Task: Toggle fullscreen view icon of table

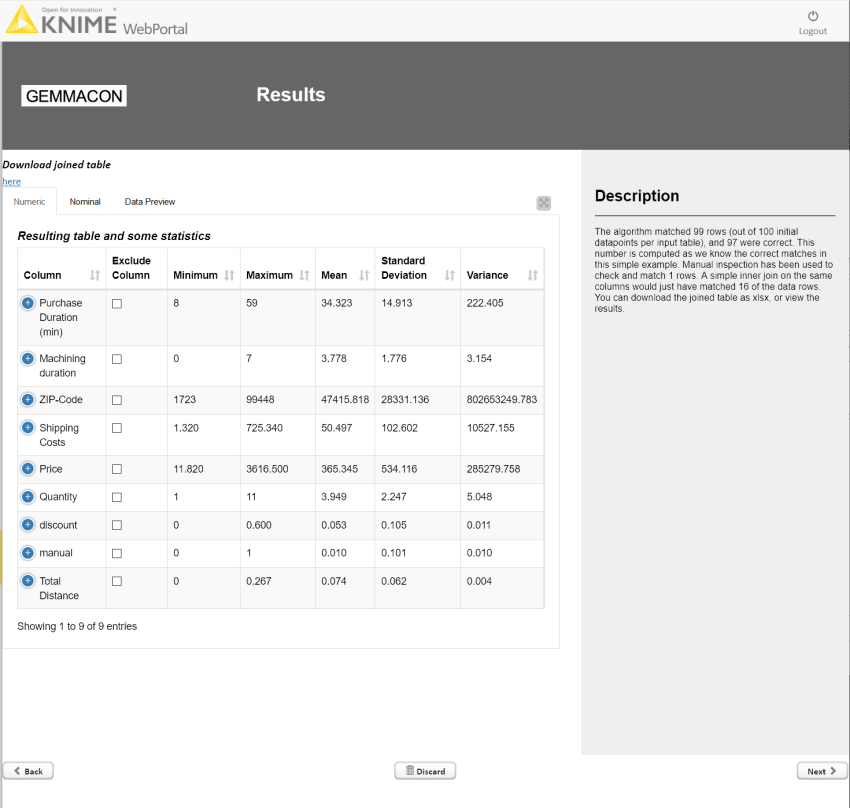Action: 543,203
